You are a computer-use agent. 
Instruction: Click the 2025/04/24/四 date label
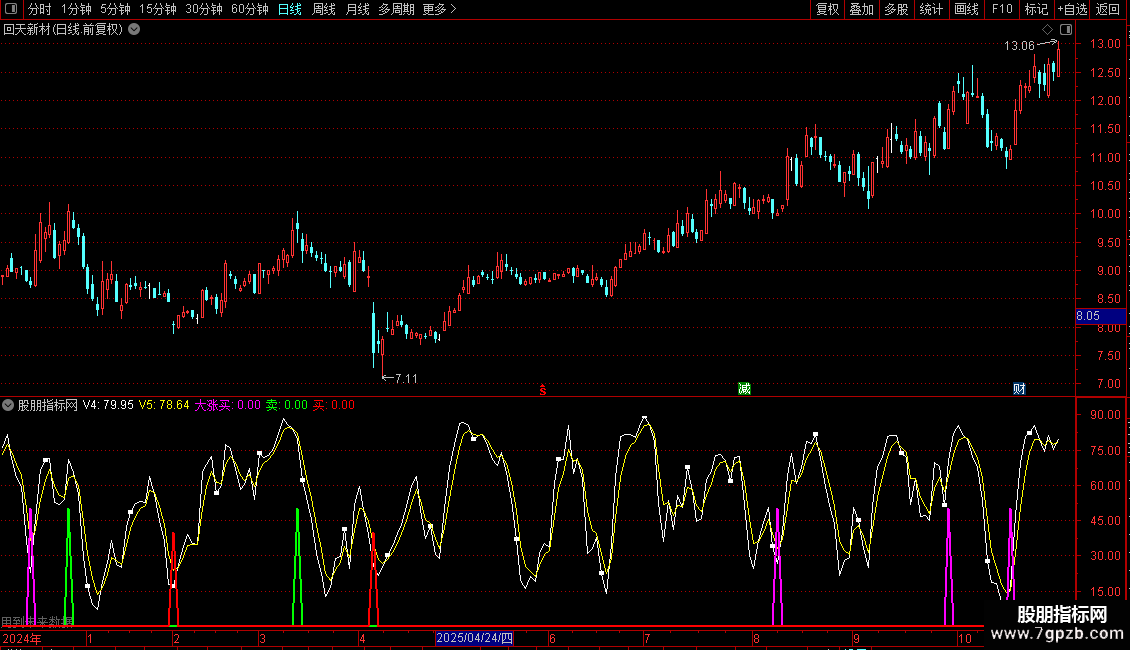[x=474, y=638]
